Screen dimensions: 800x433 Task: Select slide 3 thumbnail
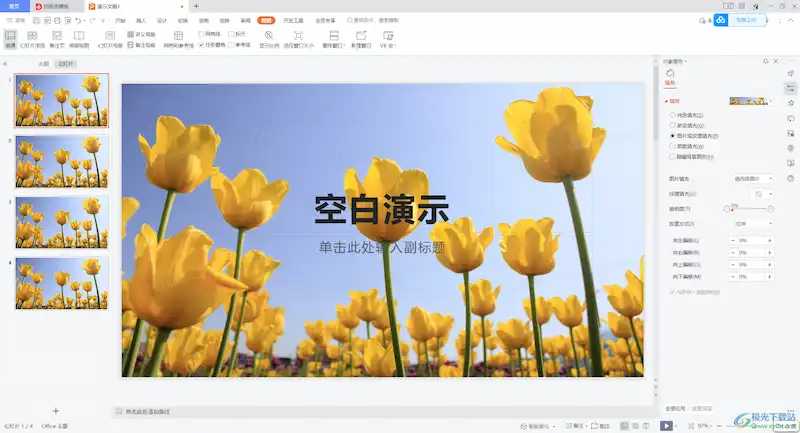[x=62, y=222]
